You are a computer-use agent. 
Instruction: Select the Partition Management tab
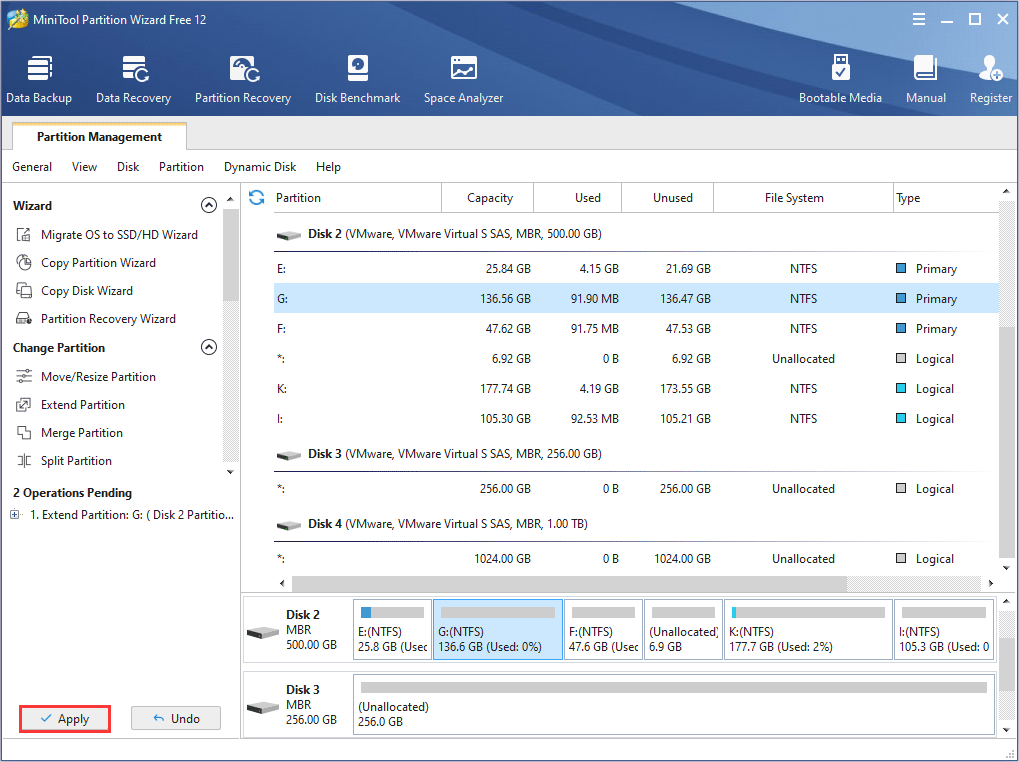click(x=99, y=136)
